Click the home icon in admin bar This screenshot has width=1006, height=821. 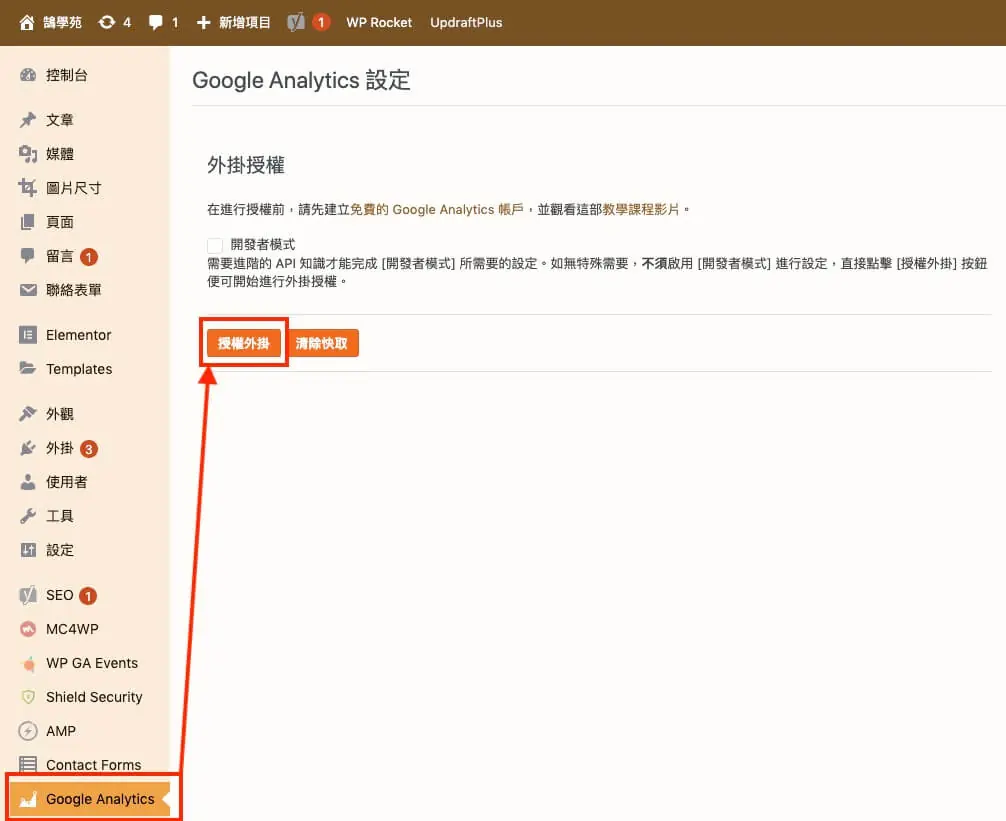point(26,23)
